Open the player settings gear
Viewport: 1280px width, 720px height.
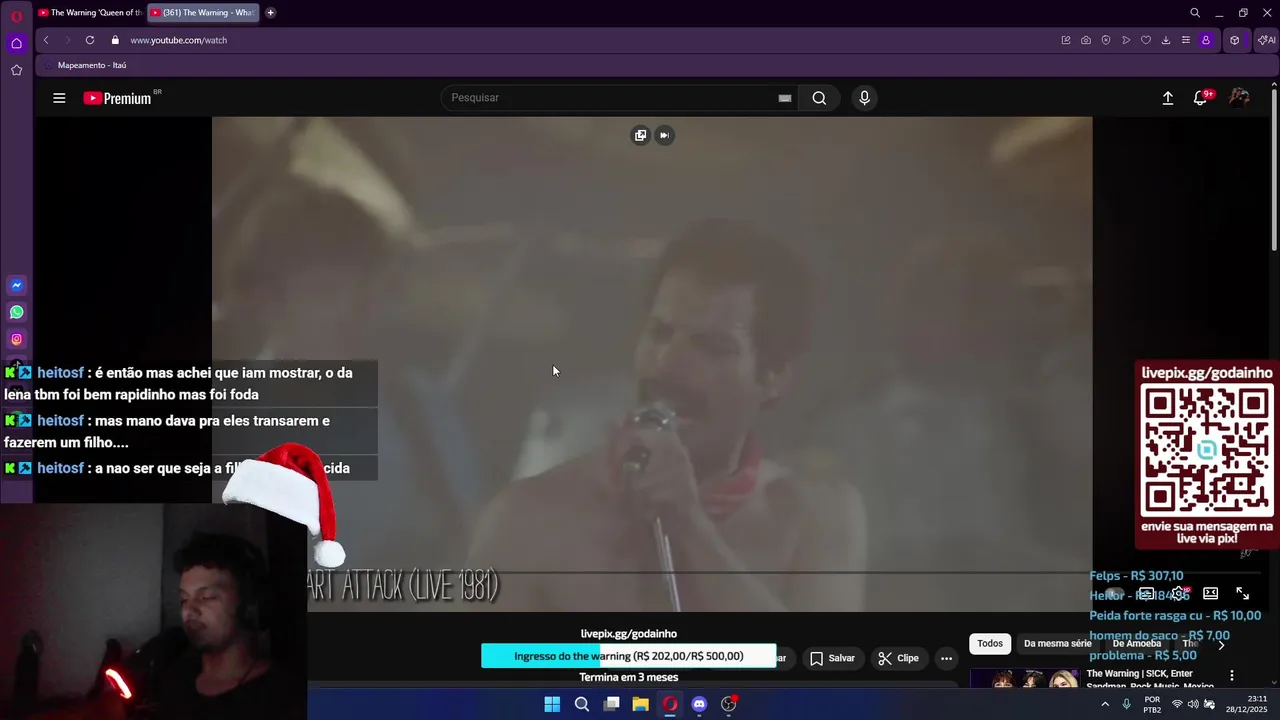[1179, 594]
